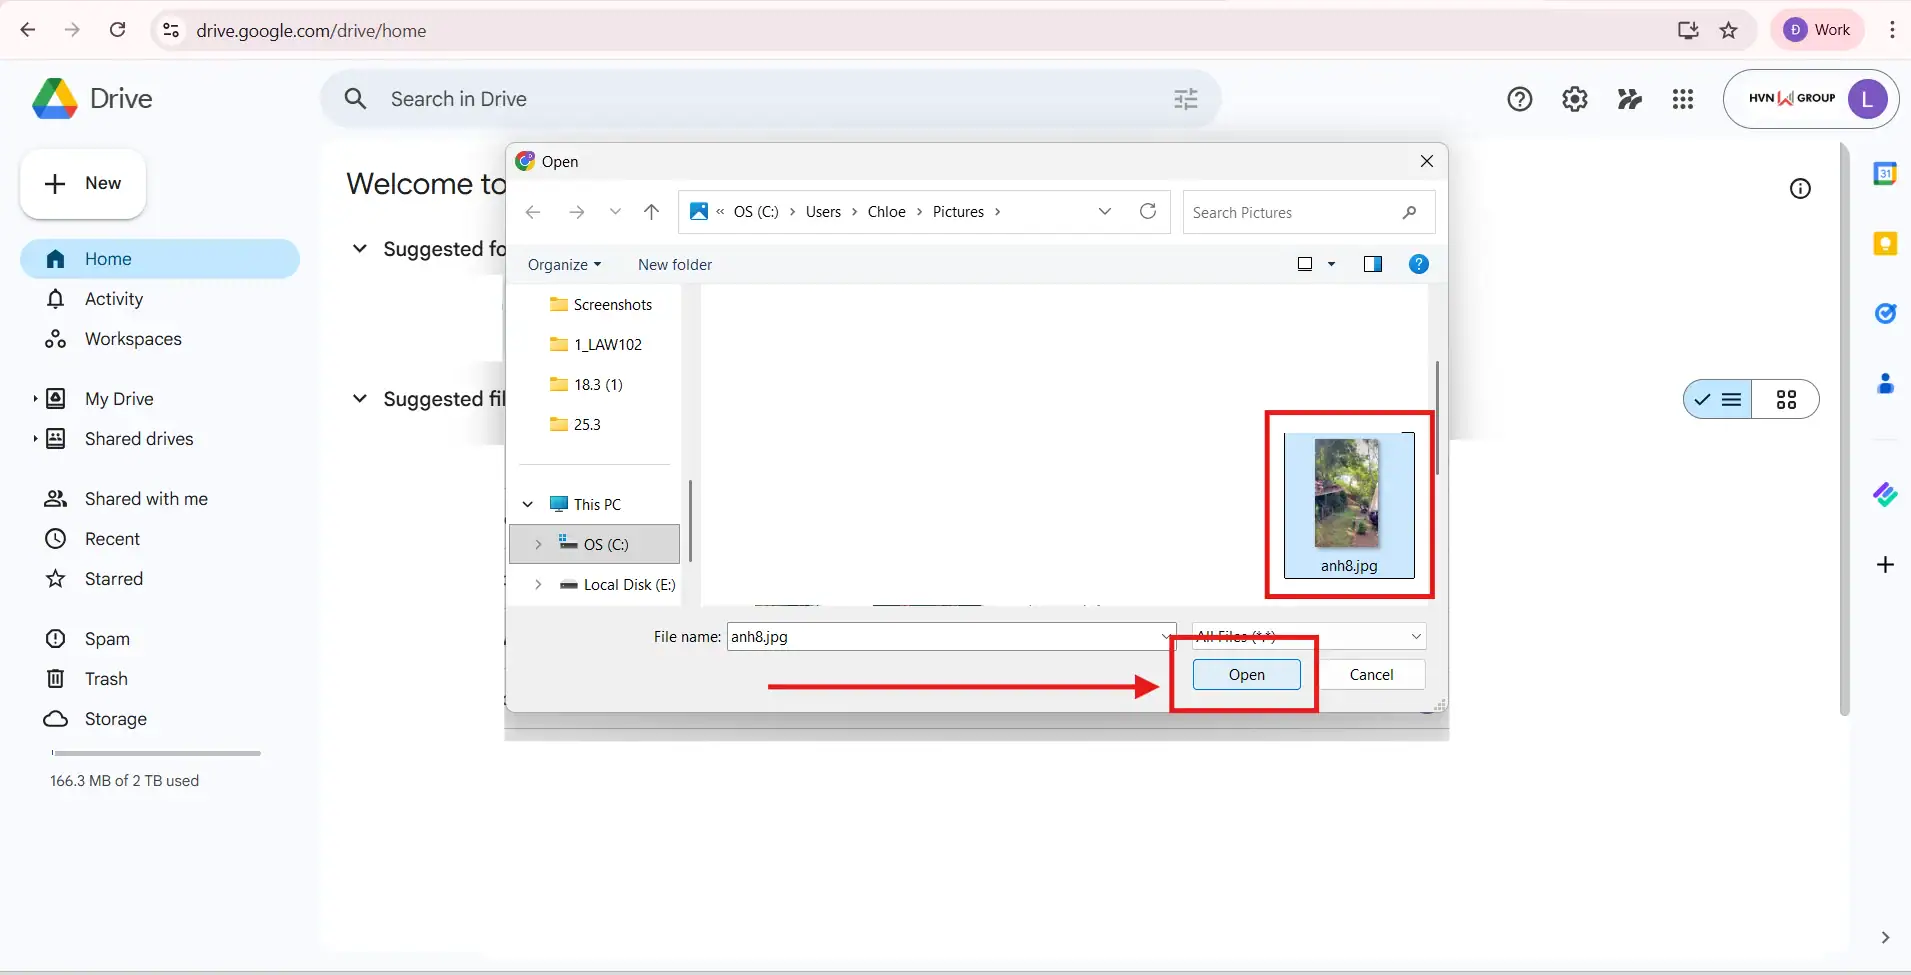Screen dimensions: 1911x975
Task: Select My Drive in the sidebar
Action: (x=118, y=398)
